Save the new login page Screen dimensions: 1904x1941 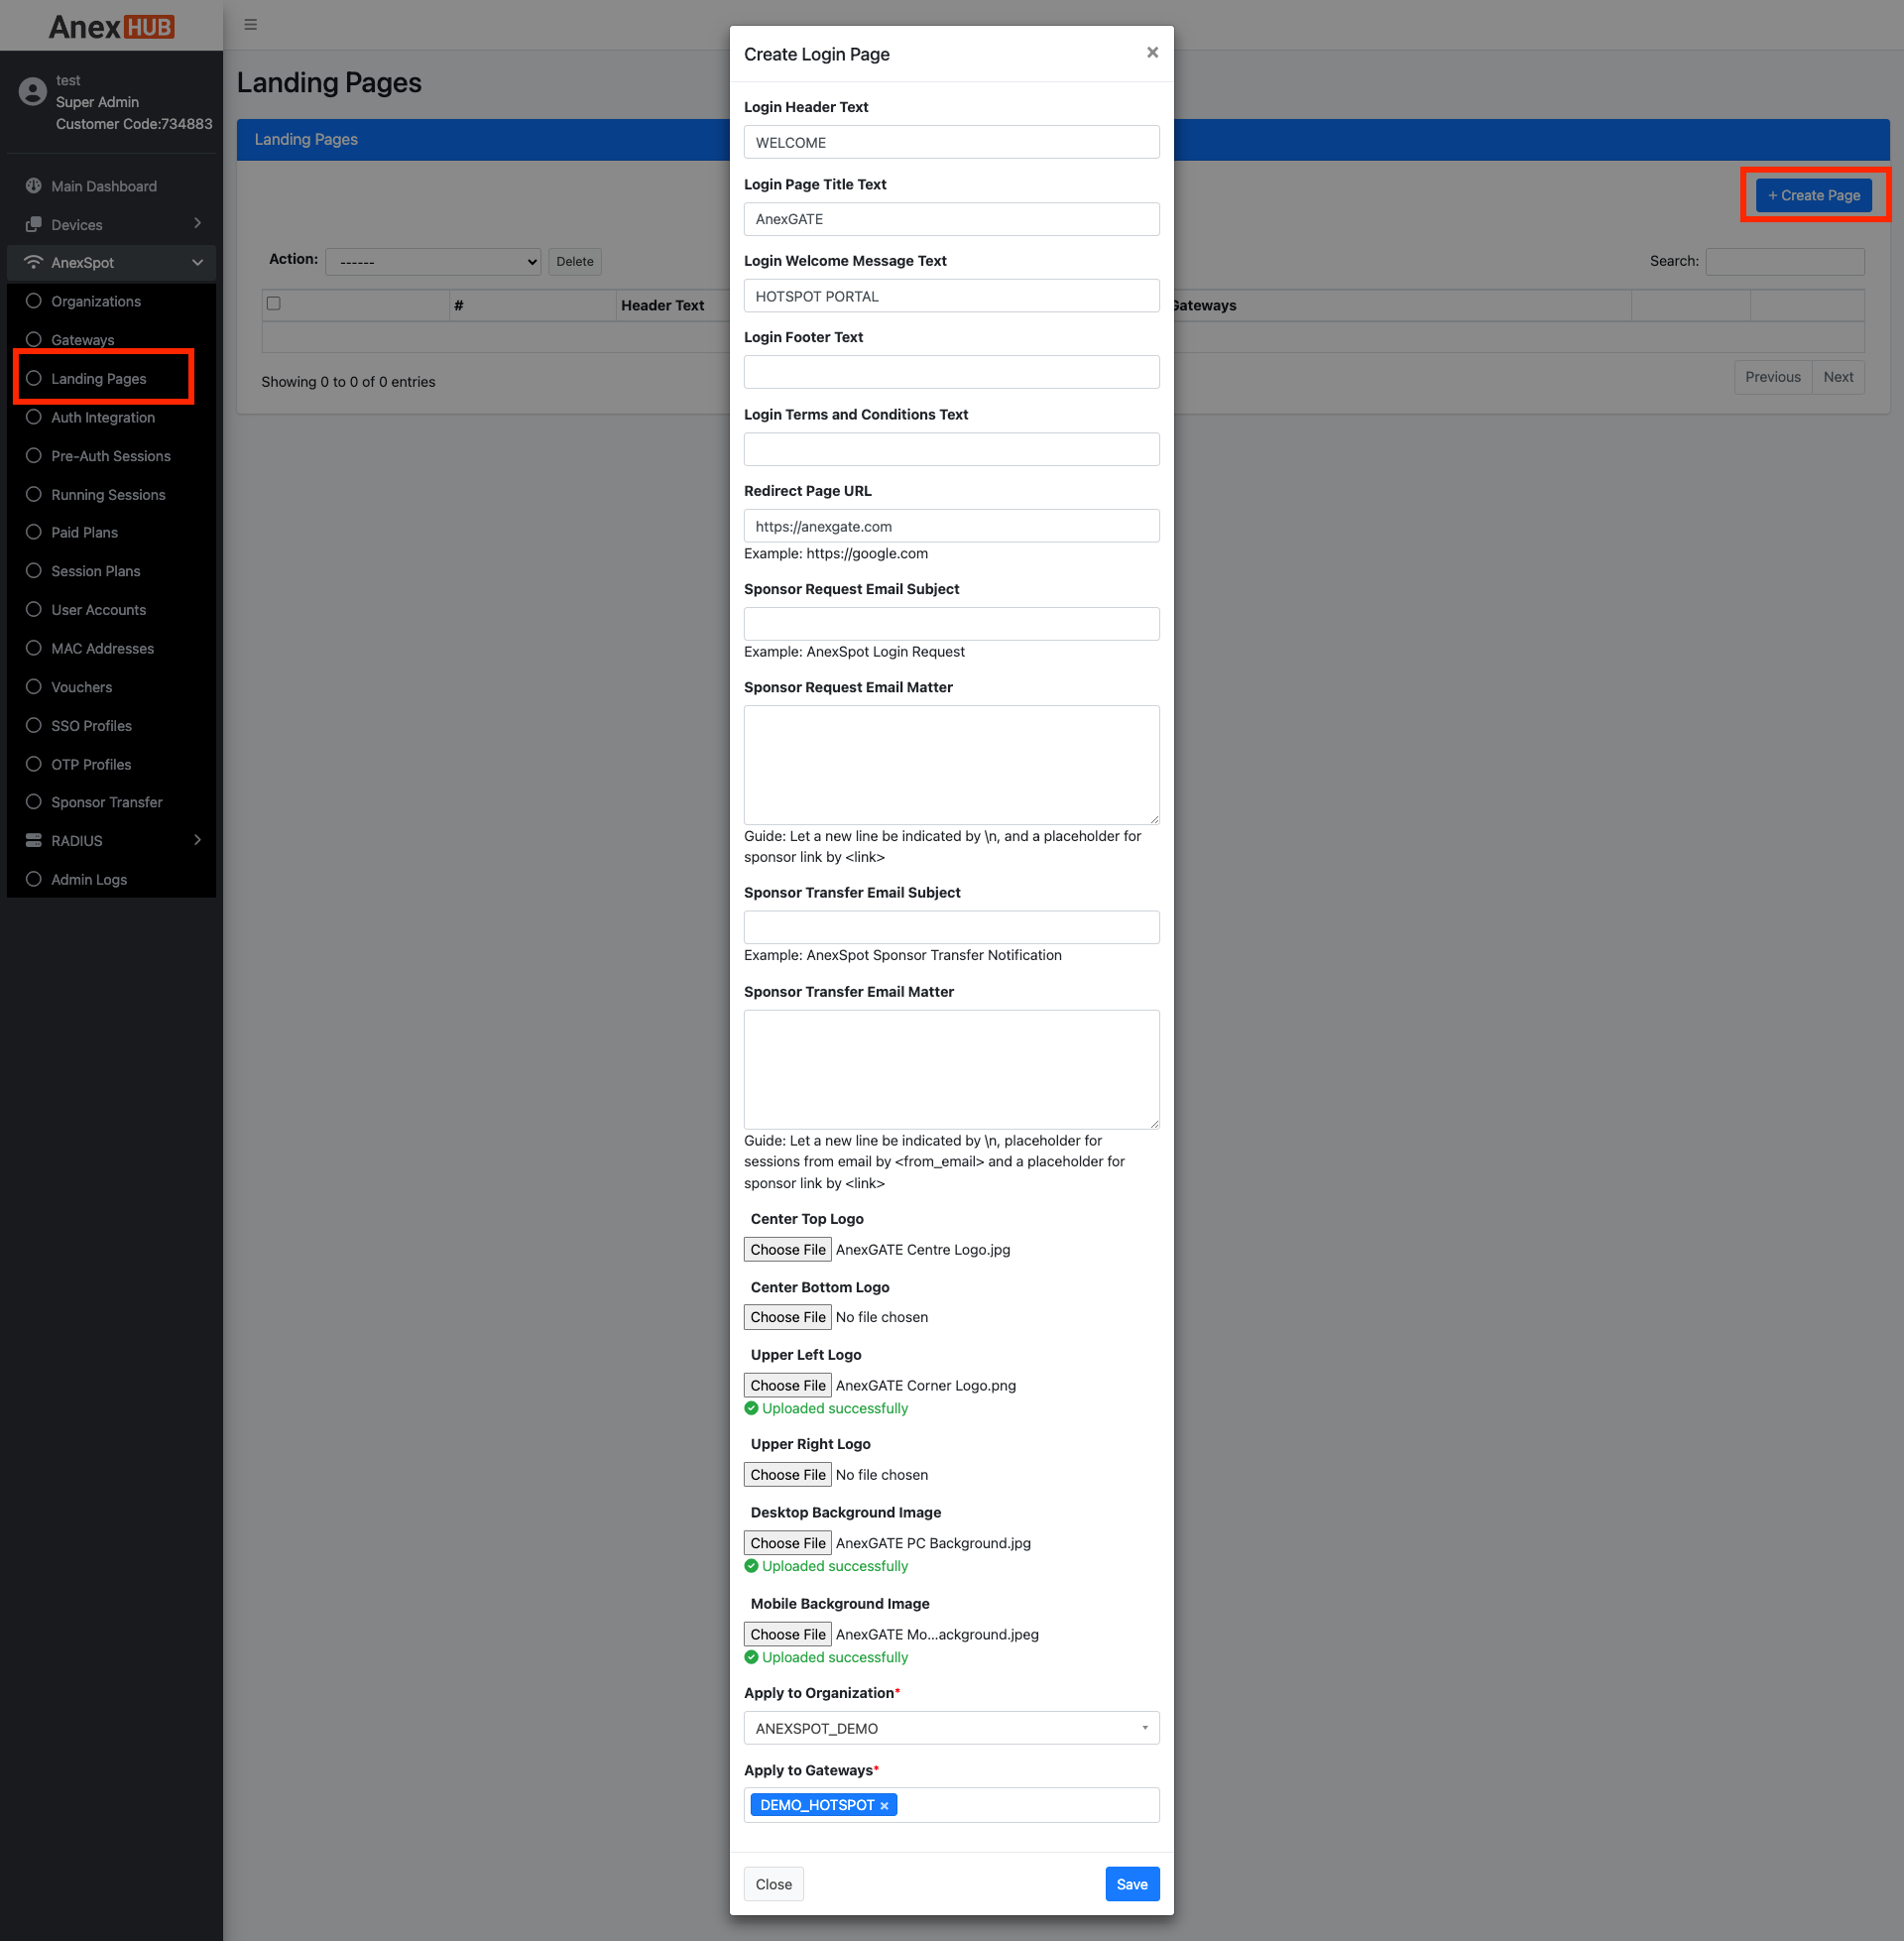tap(1131, 1883)
